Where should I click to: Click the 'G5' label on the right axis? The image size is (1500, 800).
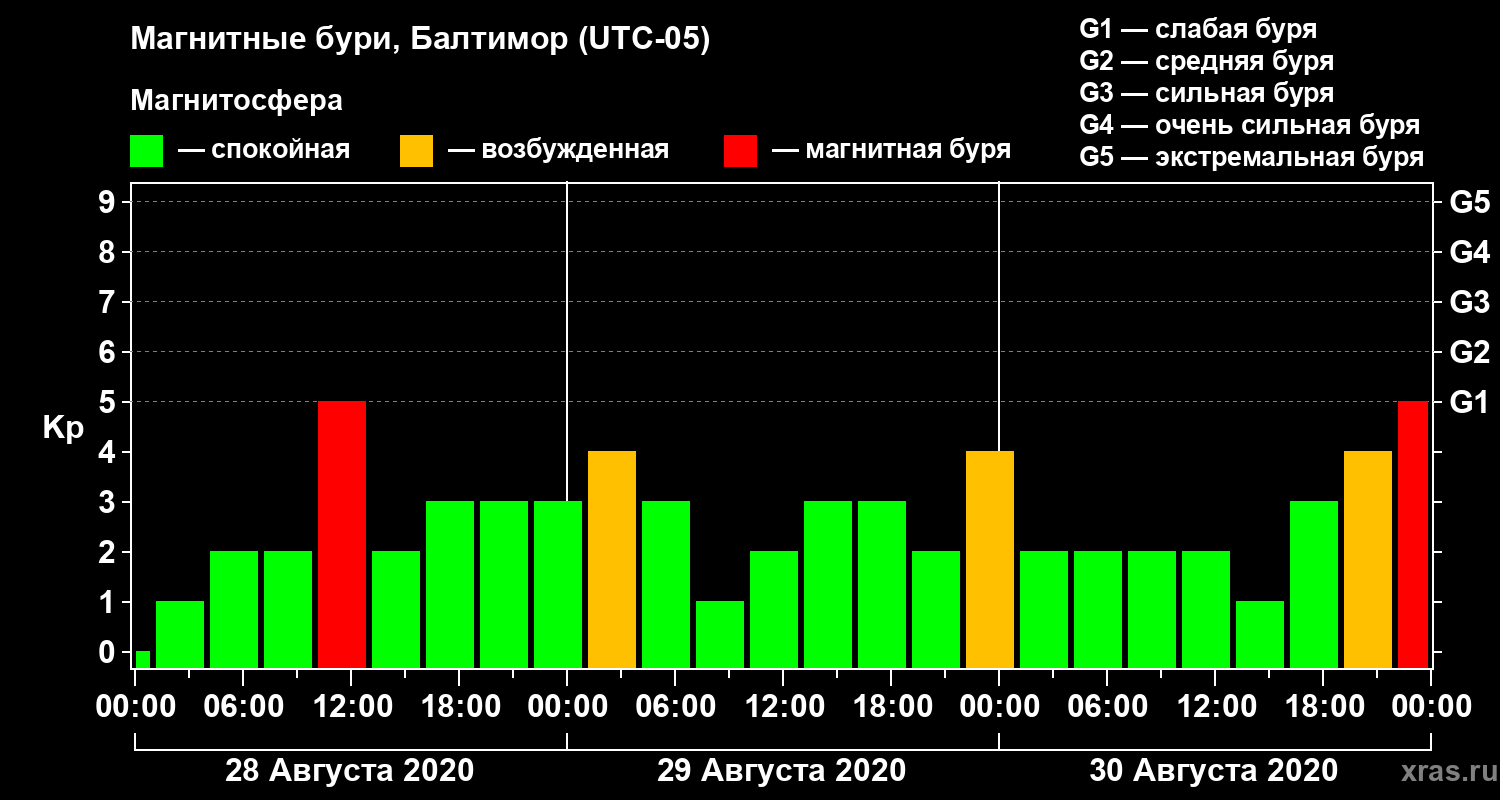(1469, 202)
